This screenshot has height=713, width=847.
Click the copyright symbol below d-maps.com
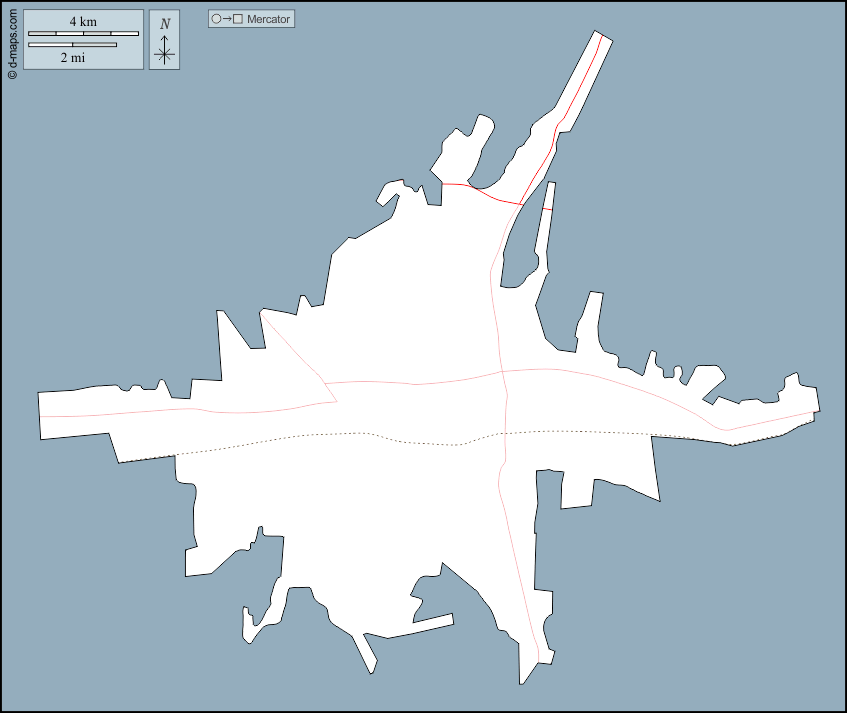click(x=12, y=73)
